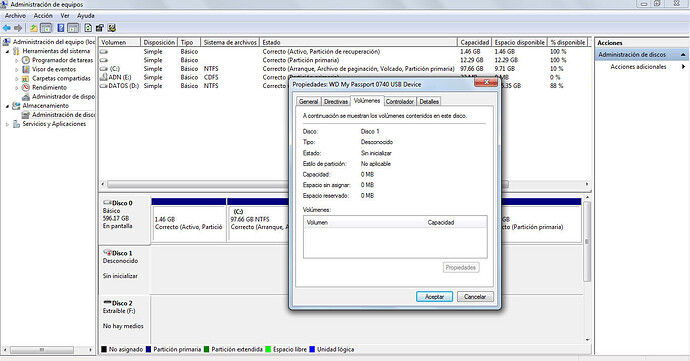Click the Rendimiento gauge icon
This screenshot has width=690, height=361.
[x=26, y=87]
